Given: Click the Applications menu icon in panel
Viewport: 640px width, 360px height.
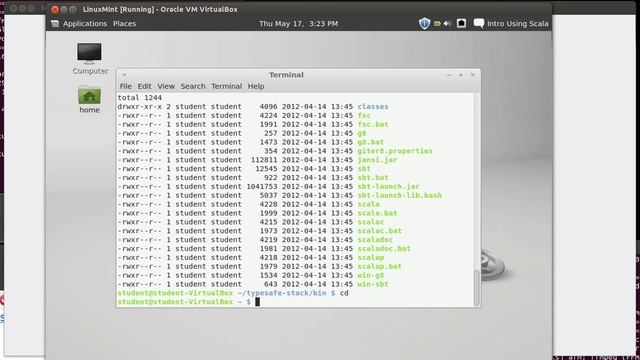Looking at the screenshot, I should point(55,24).
